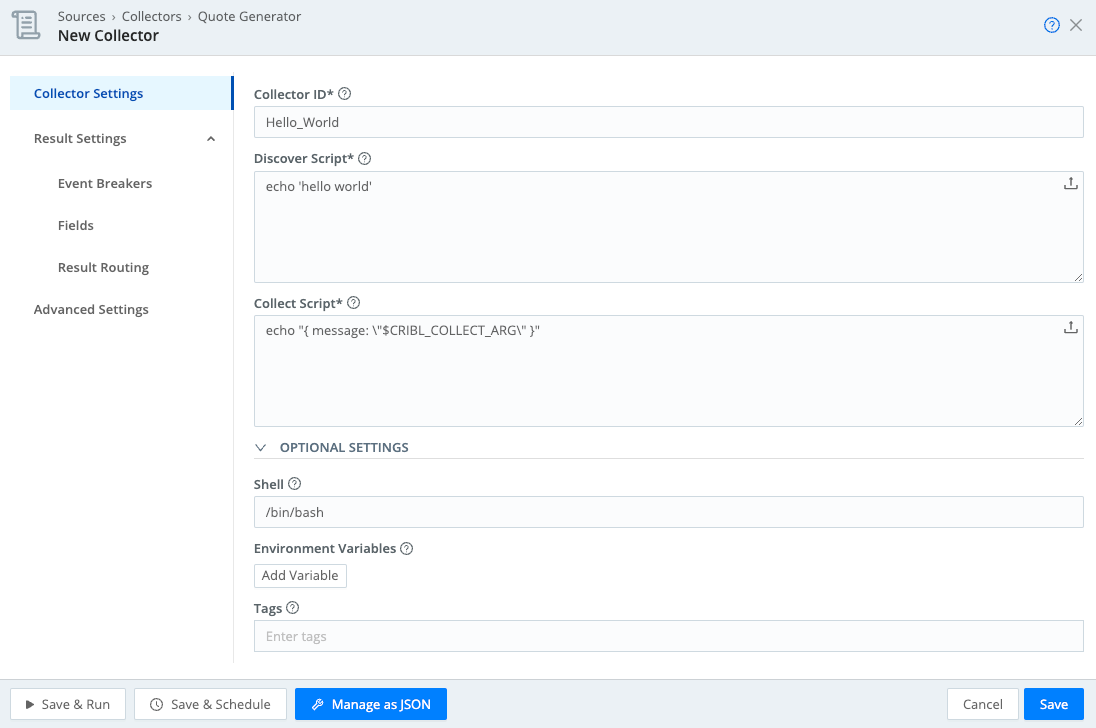Viewport: 1096px width, 728px height.
Task: Click the Discover Script help icon
Action: [x=364, y=159]
